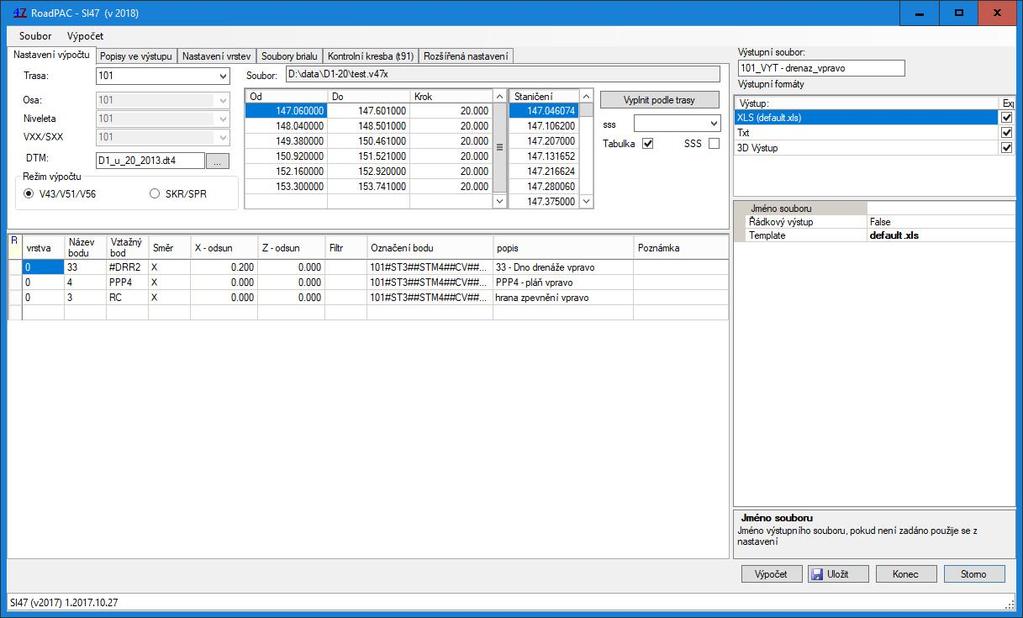Image resolution: width=1023 pixels, height=618 pixels.
Task: Toggle the 3D Výstup export checkbox
Action: (1007, 147)
